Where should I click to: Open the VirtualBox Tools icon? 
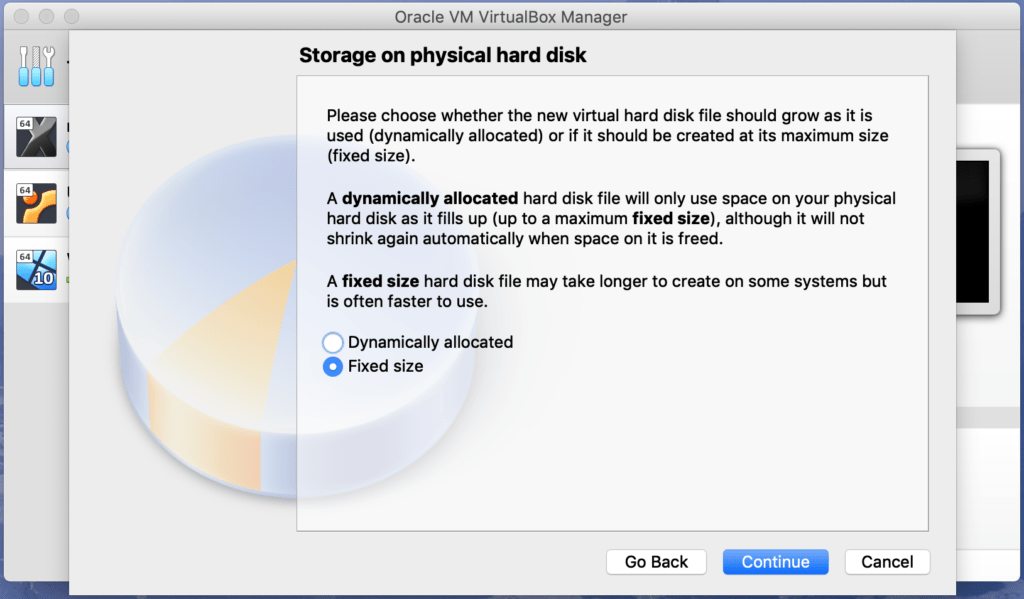[x=36, y=67]
